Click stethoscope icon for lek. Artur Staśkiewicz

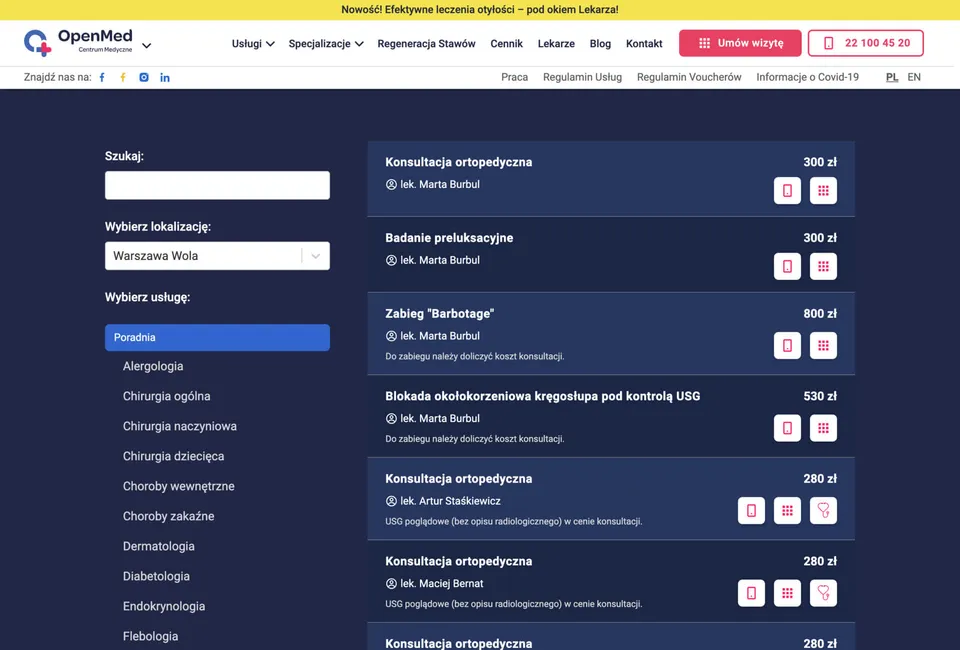(x=823, y=510)
